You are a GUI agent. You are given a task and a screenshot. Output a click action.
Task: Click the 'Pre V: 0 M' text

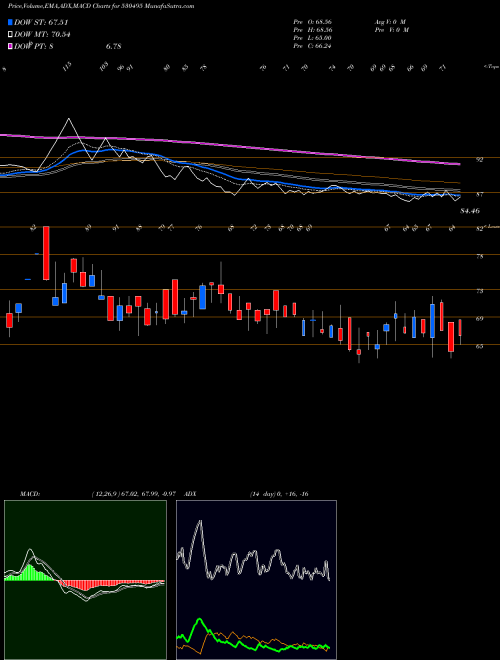point(391,30)
